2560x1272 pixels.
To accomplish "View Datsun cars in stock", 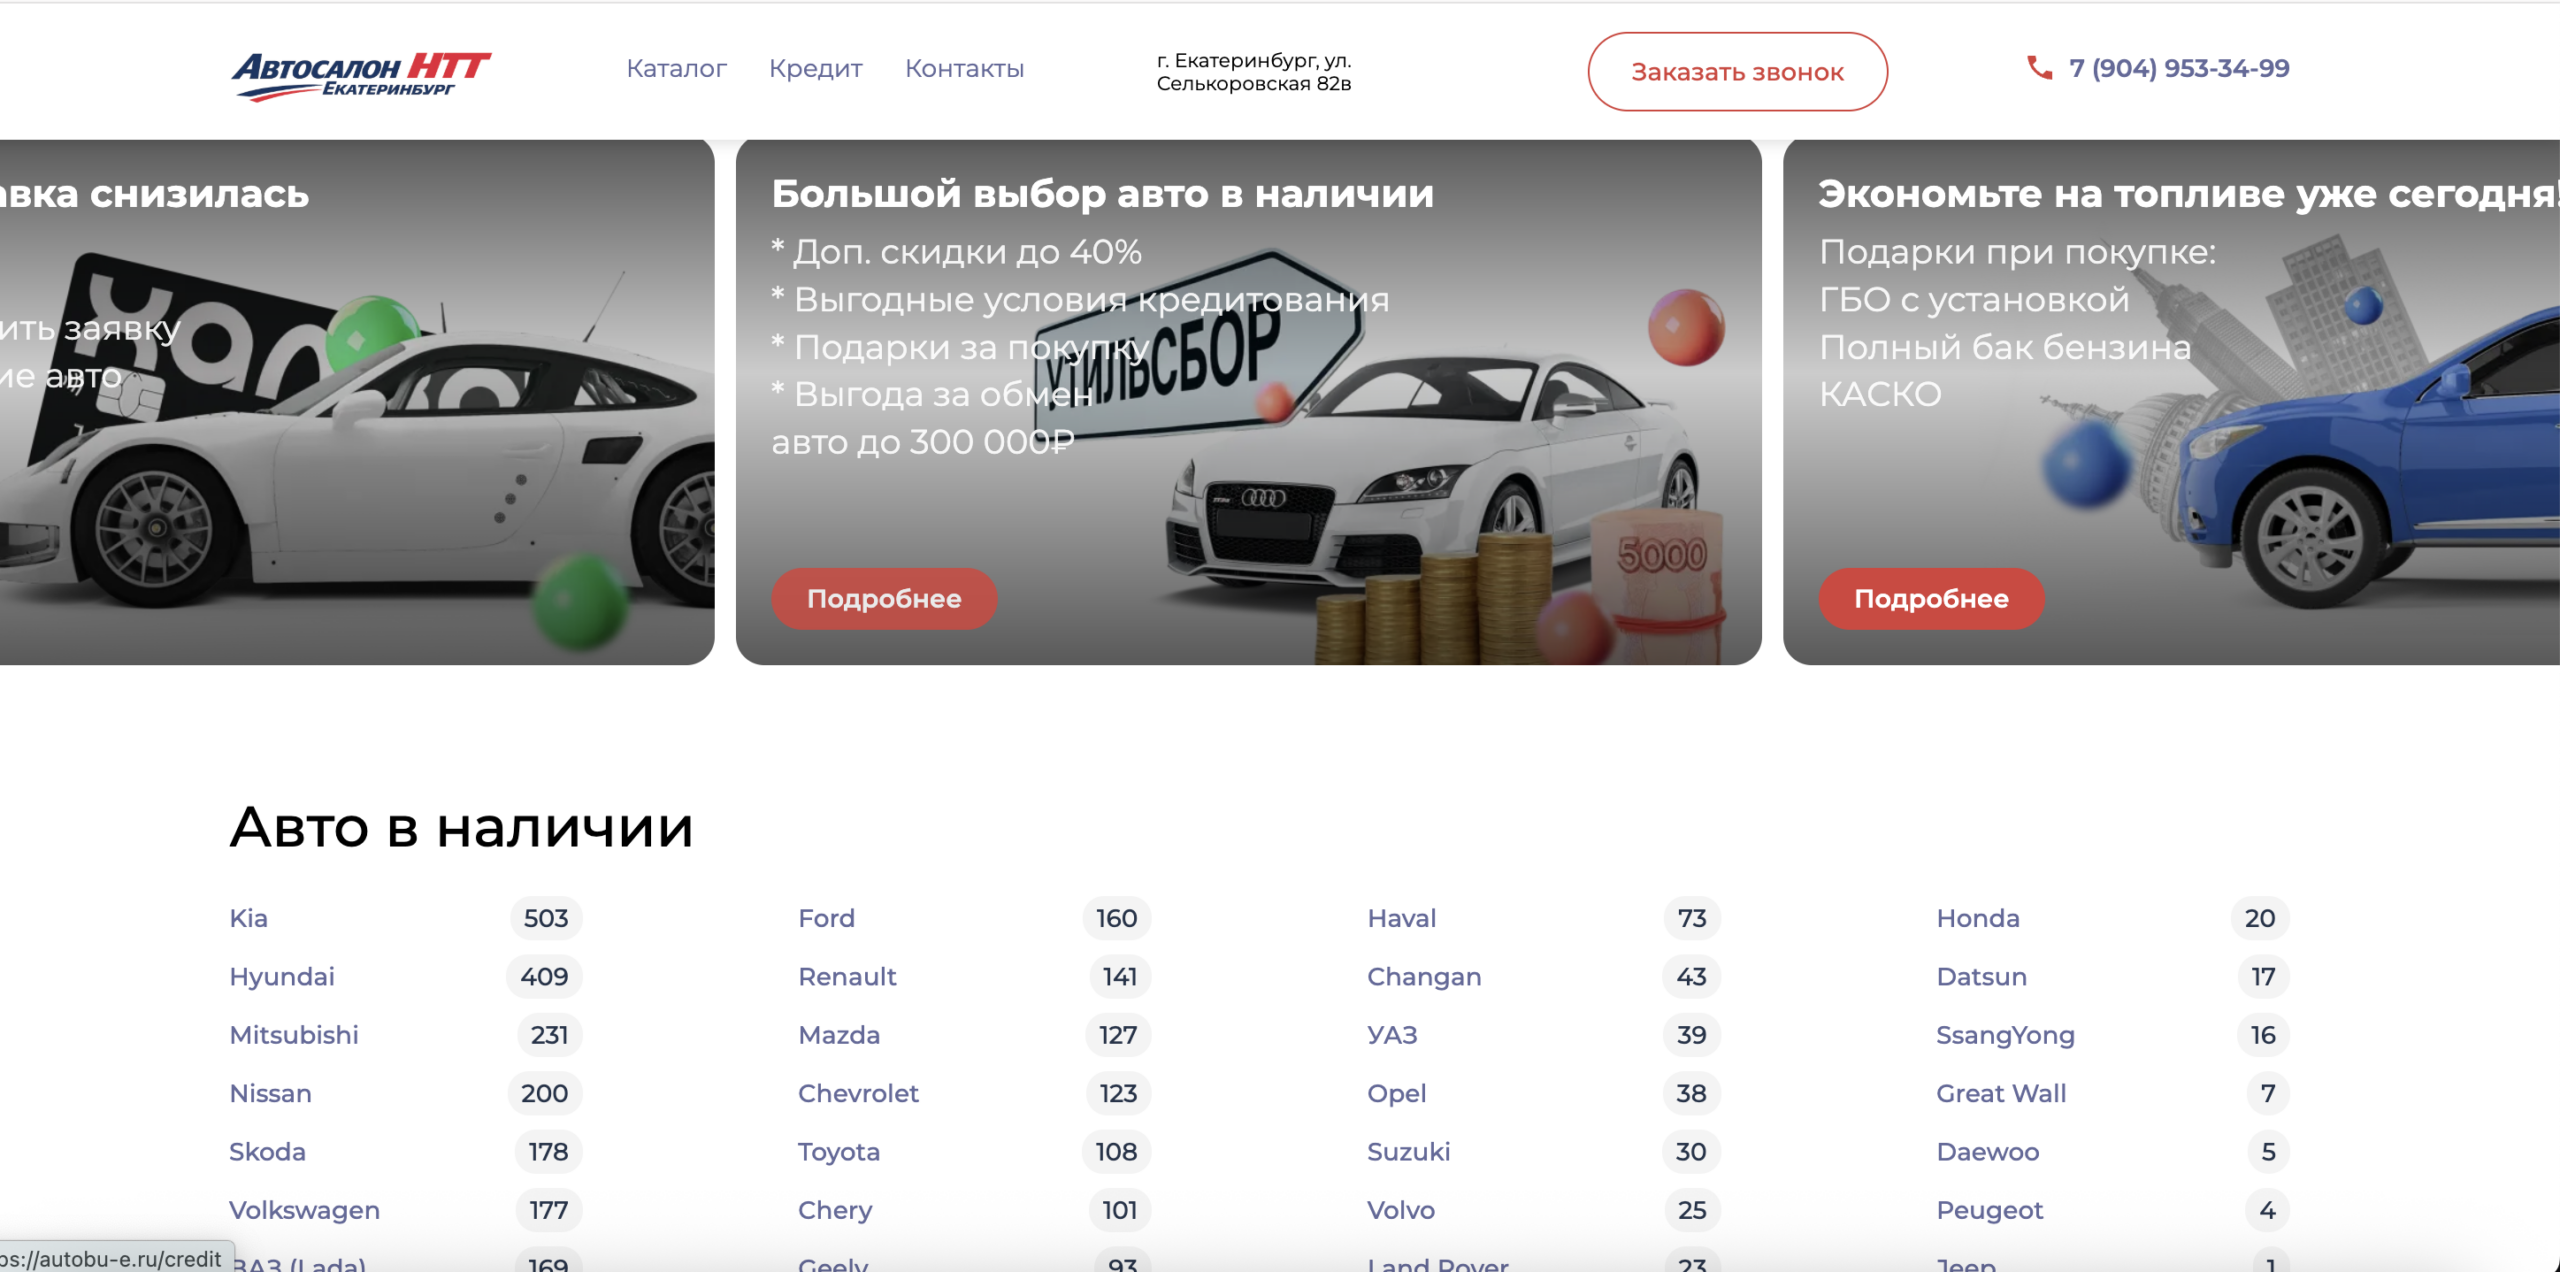I will pos(1982,976).
